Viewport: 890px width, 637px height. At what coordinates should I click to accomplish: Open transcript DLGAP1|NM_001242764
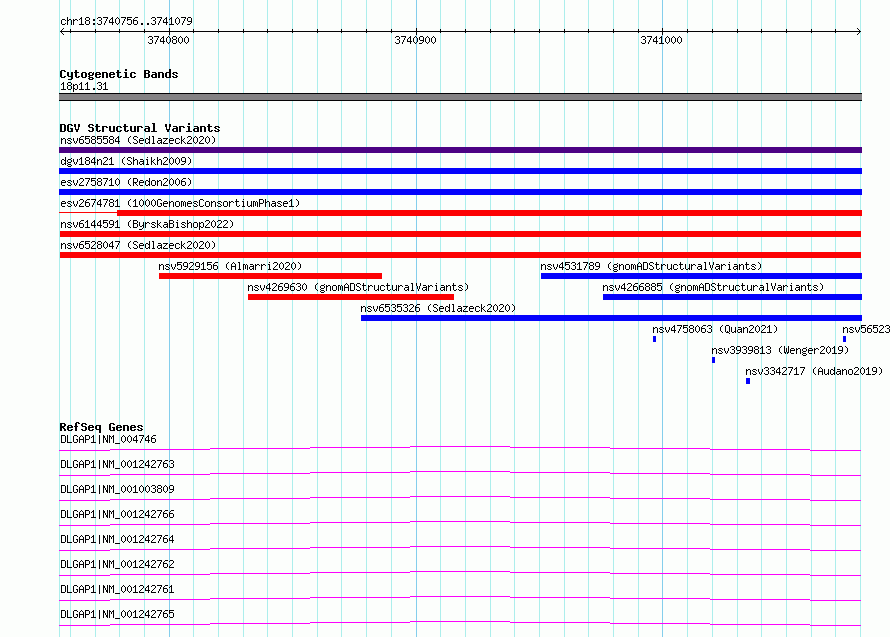click(x=117, y=539)
